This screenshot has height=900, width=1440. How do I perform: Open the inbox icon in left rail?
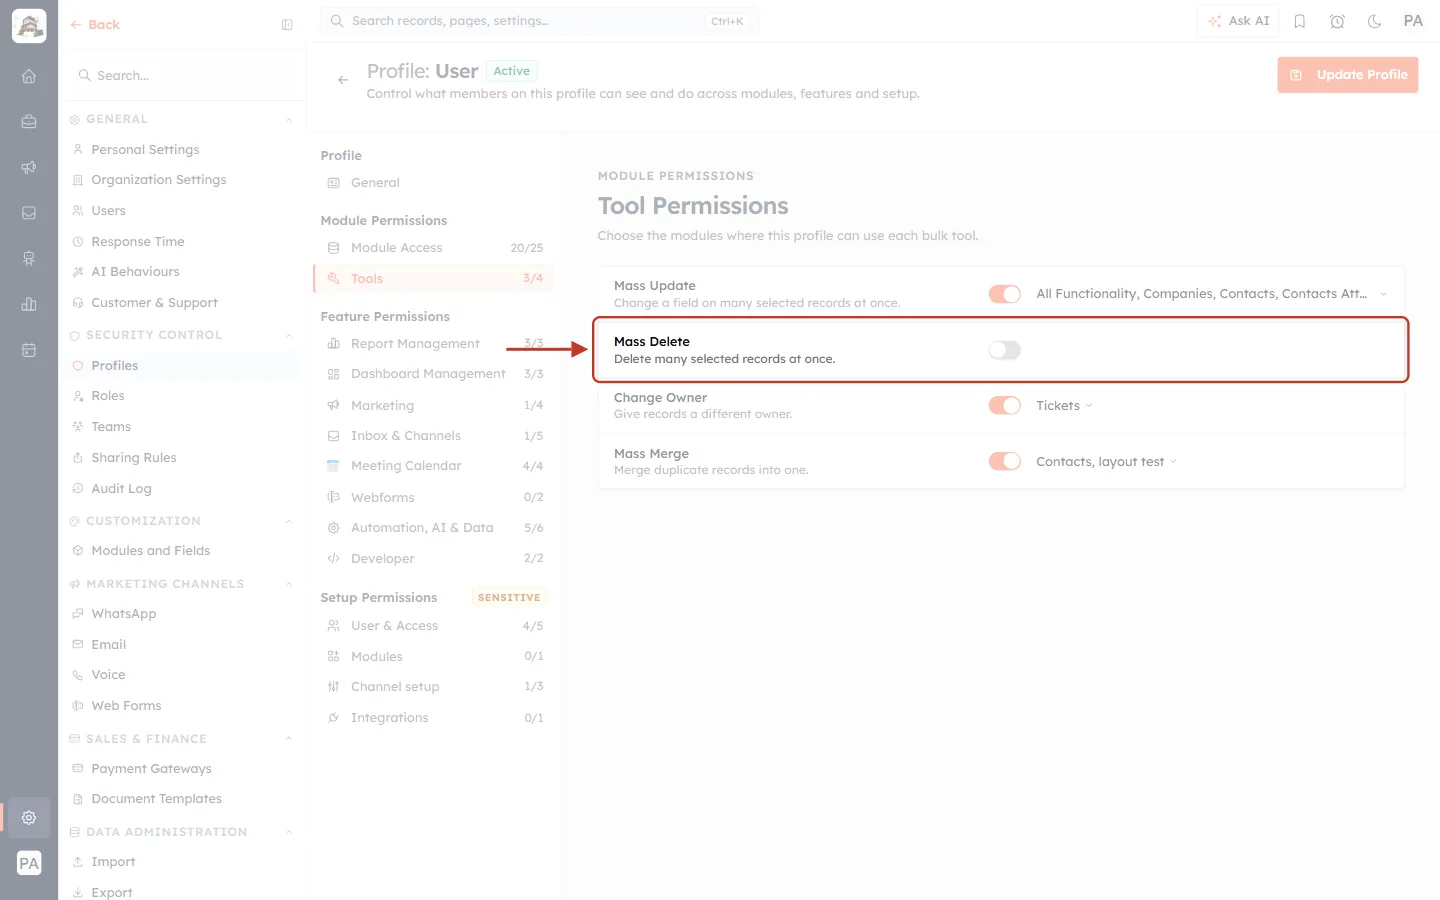pos(29,213)
